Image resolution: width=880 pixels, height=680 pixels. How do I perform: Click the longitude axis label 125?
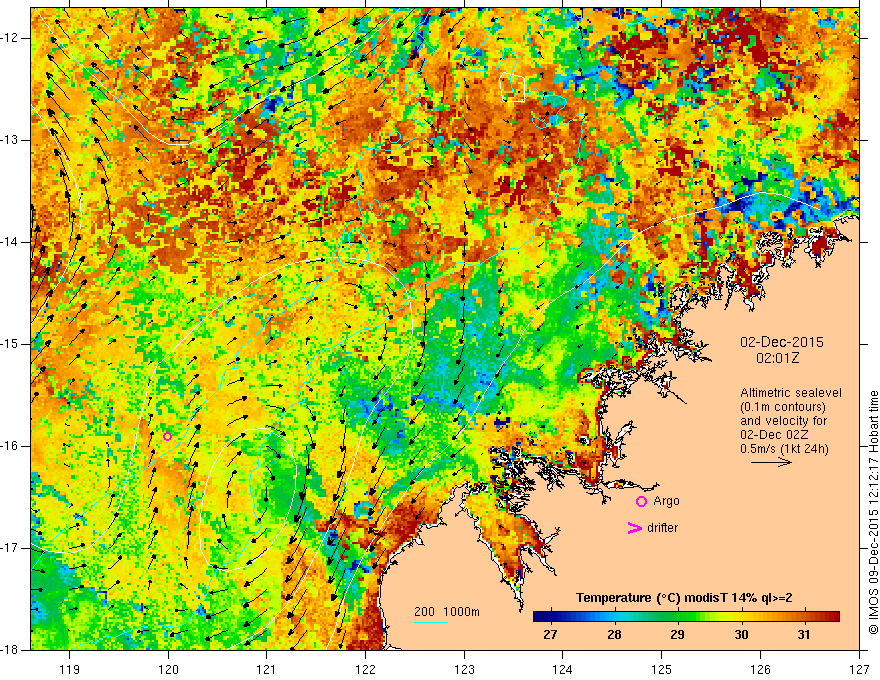(x=662, y=669)
